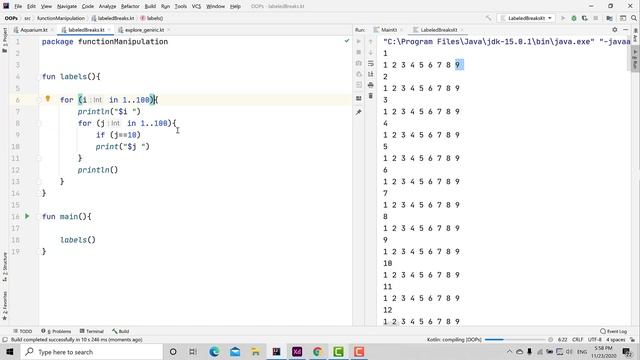The width and height of the screenshot is (640, 360).
Task: Click the CRLF line separator widget
Action: pos(578,340)
